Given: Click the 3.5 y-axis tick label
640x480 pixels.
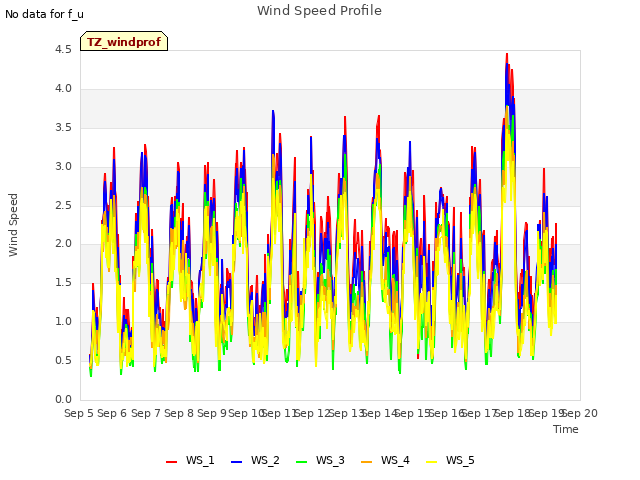Looking at the screenshot, I should pyautogui.click(x=63, y=127).
